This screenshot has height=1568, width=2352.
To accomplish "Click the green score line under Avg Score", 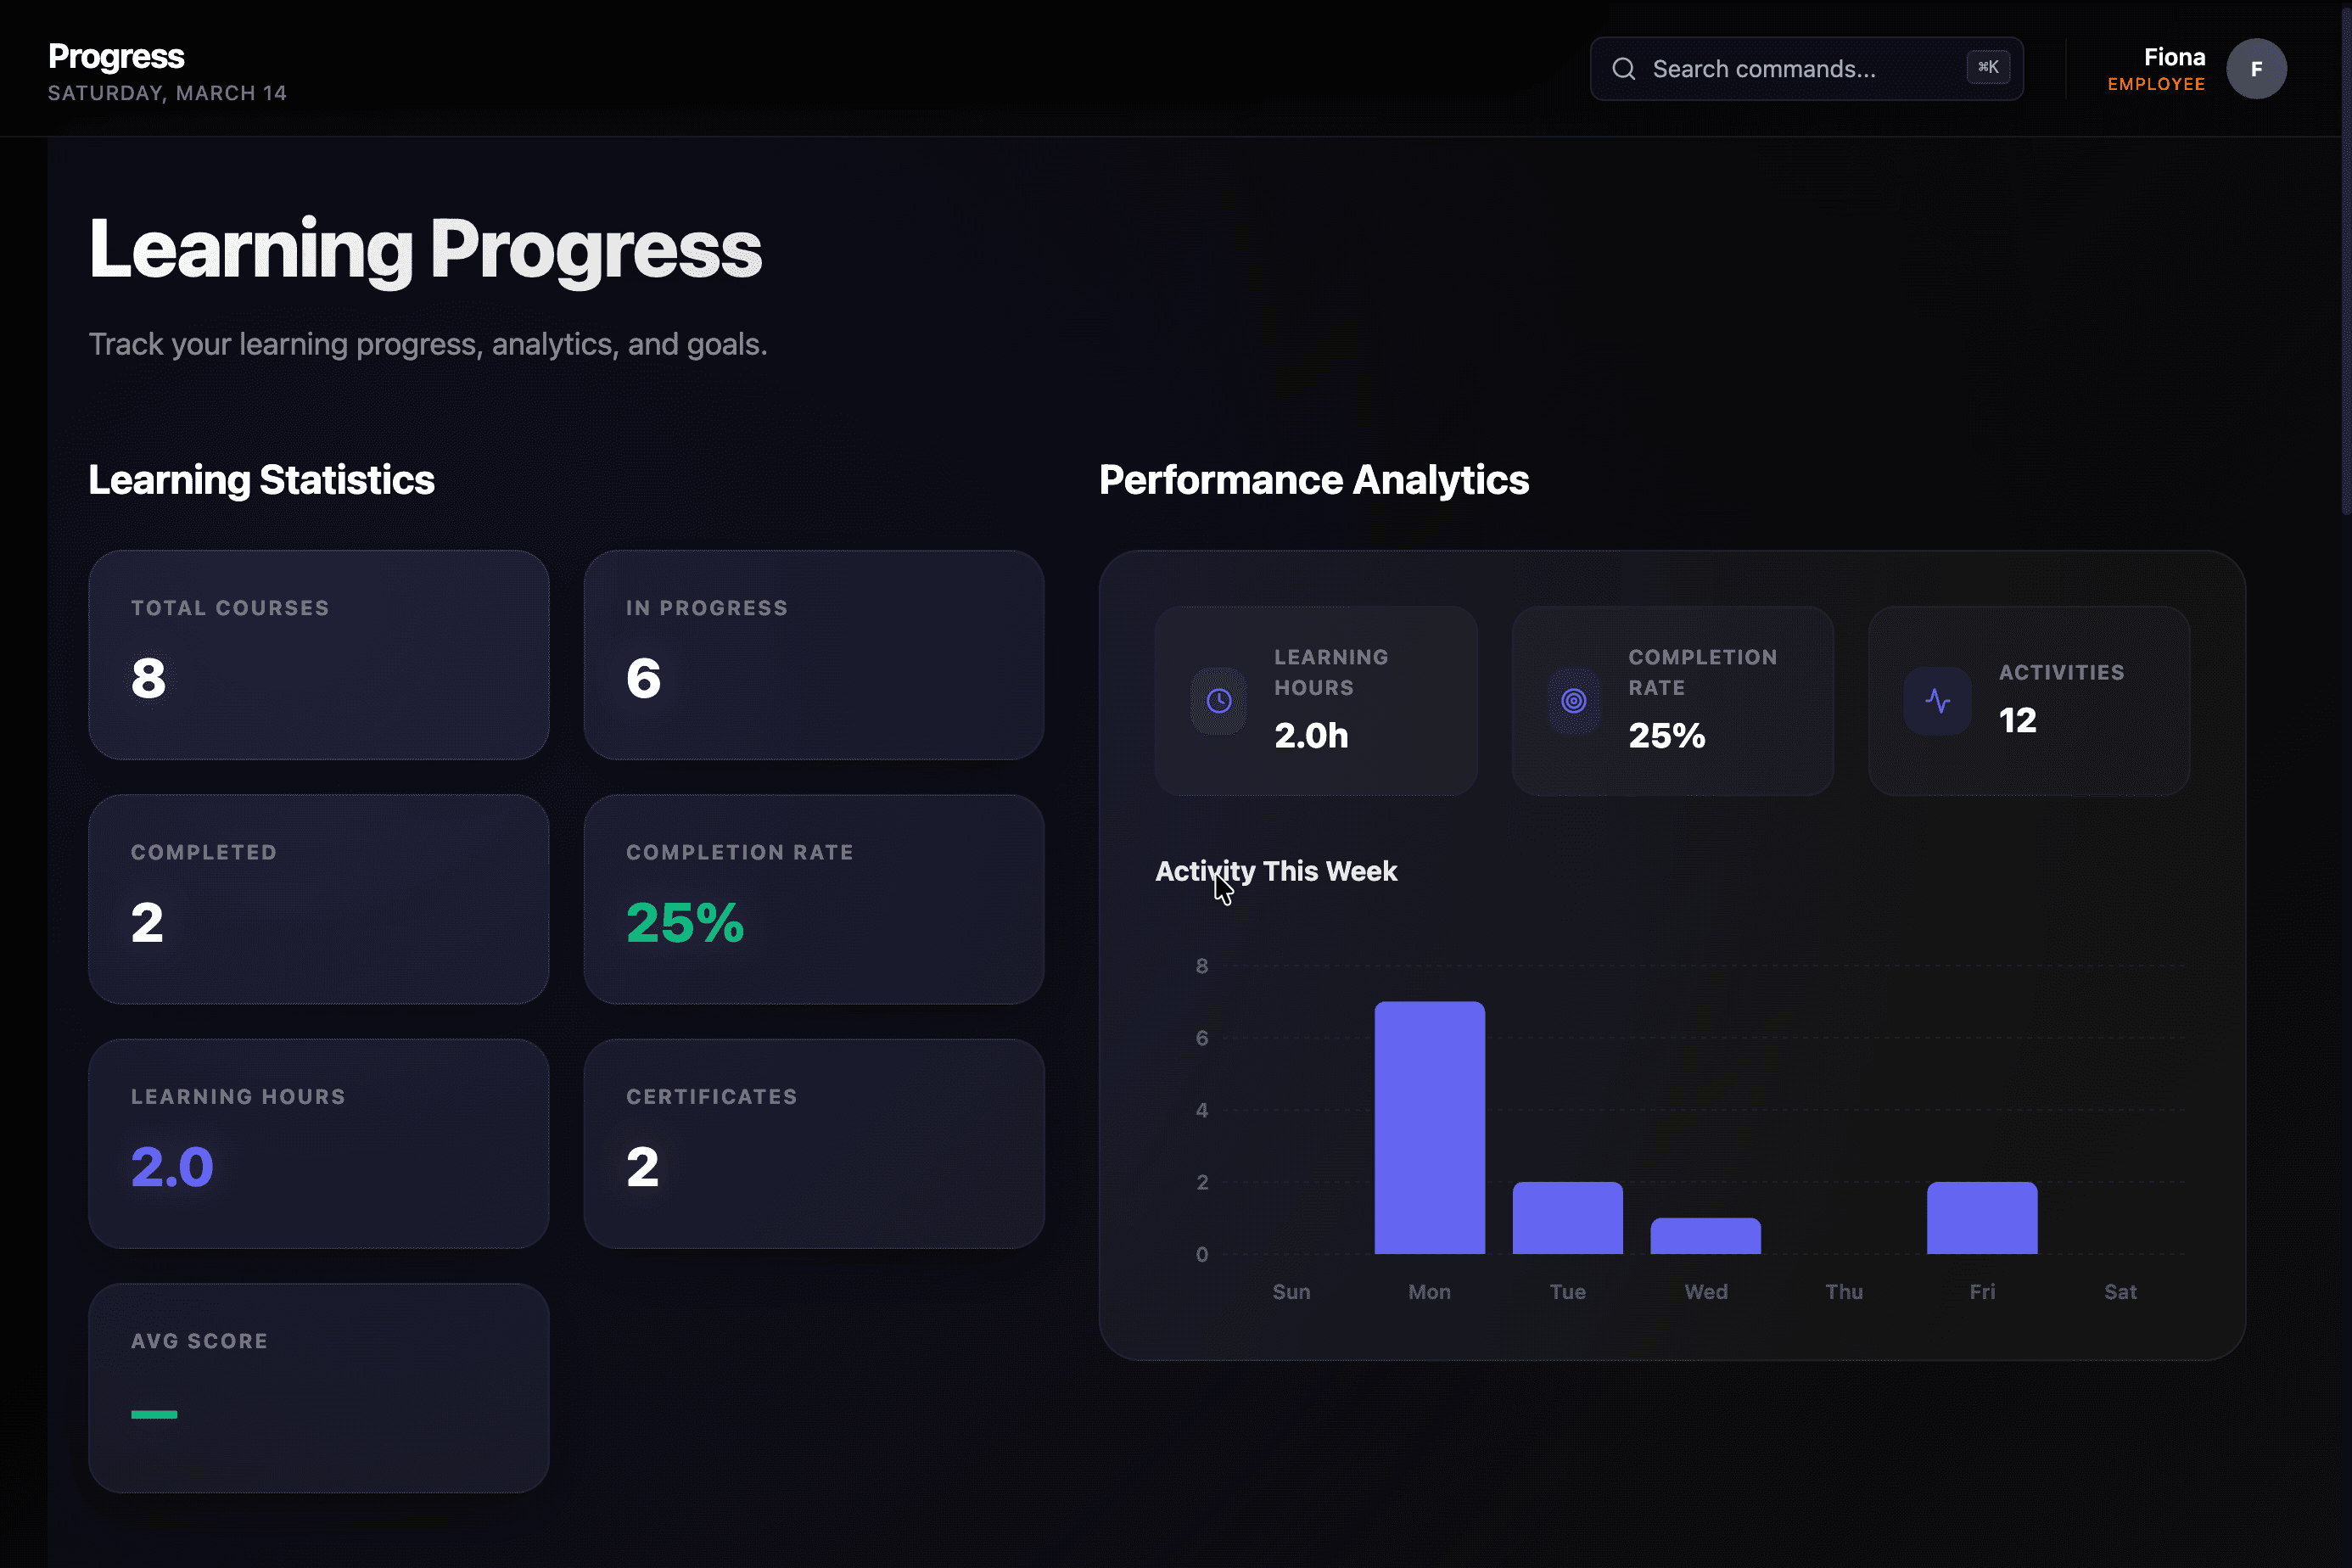I will [155, 1415].
